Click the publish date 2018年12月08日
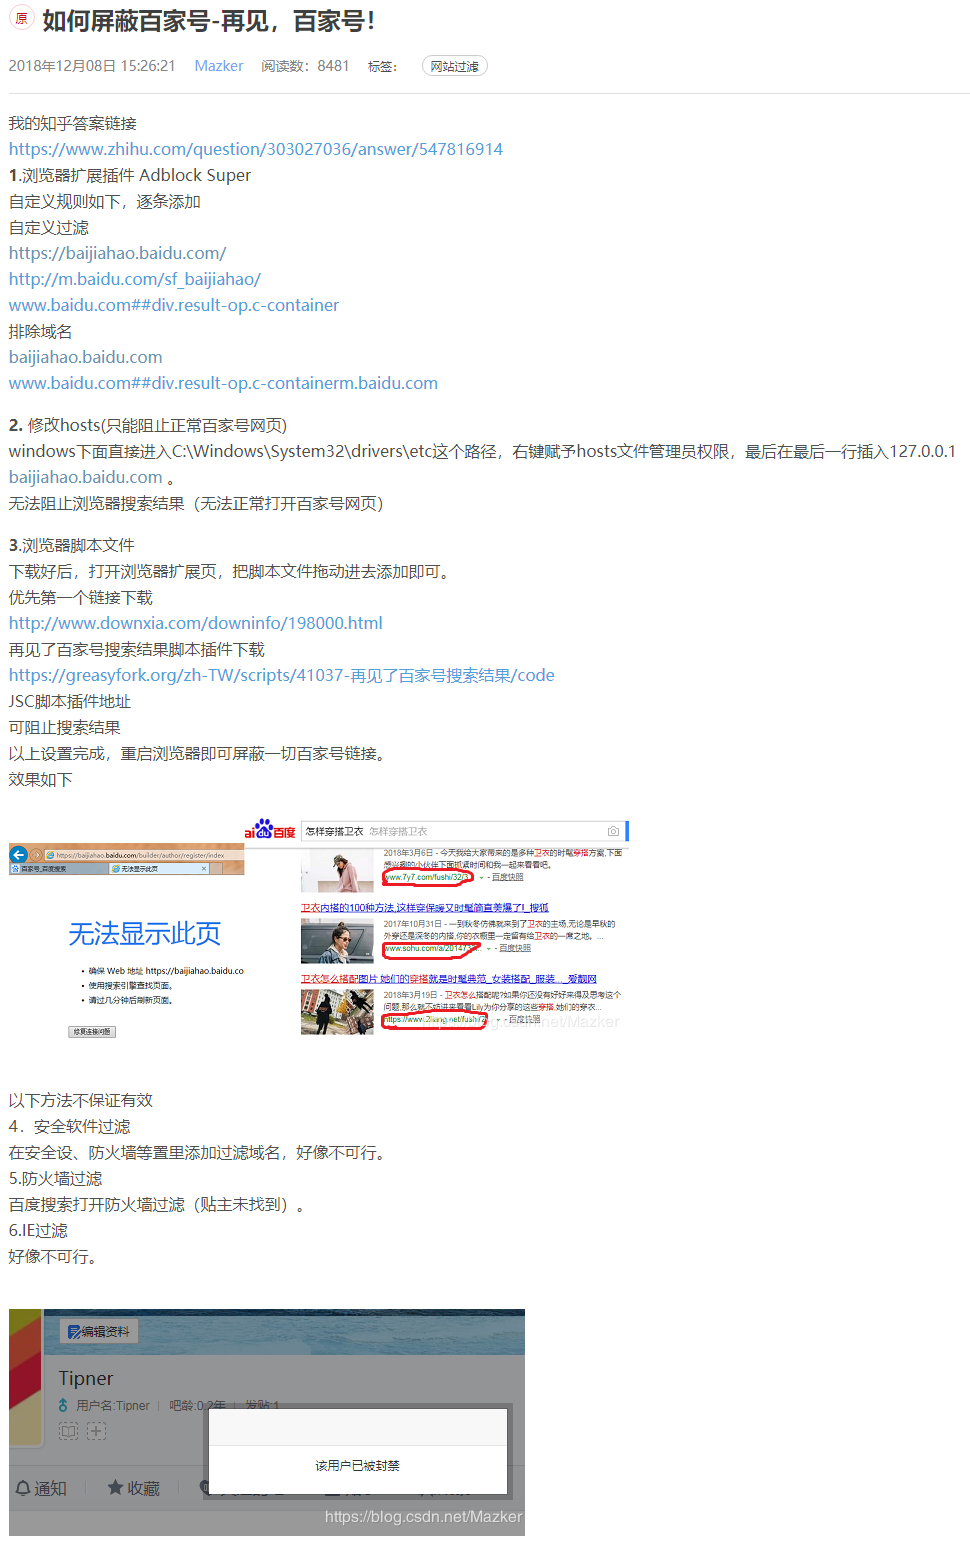The image size is (970, 1546). tap(92, 66)
